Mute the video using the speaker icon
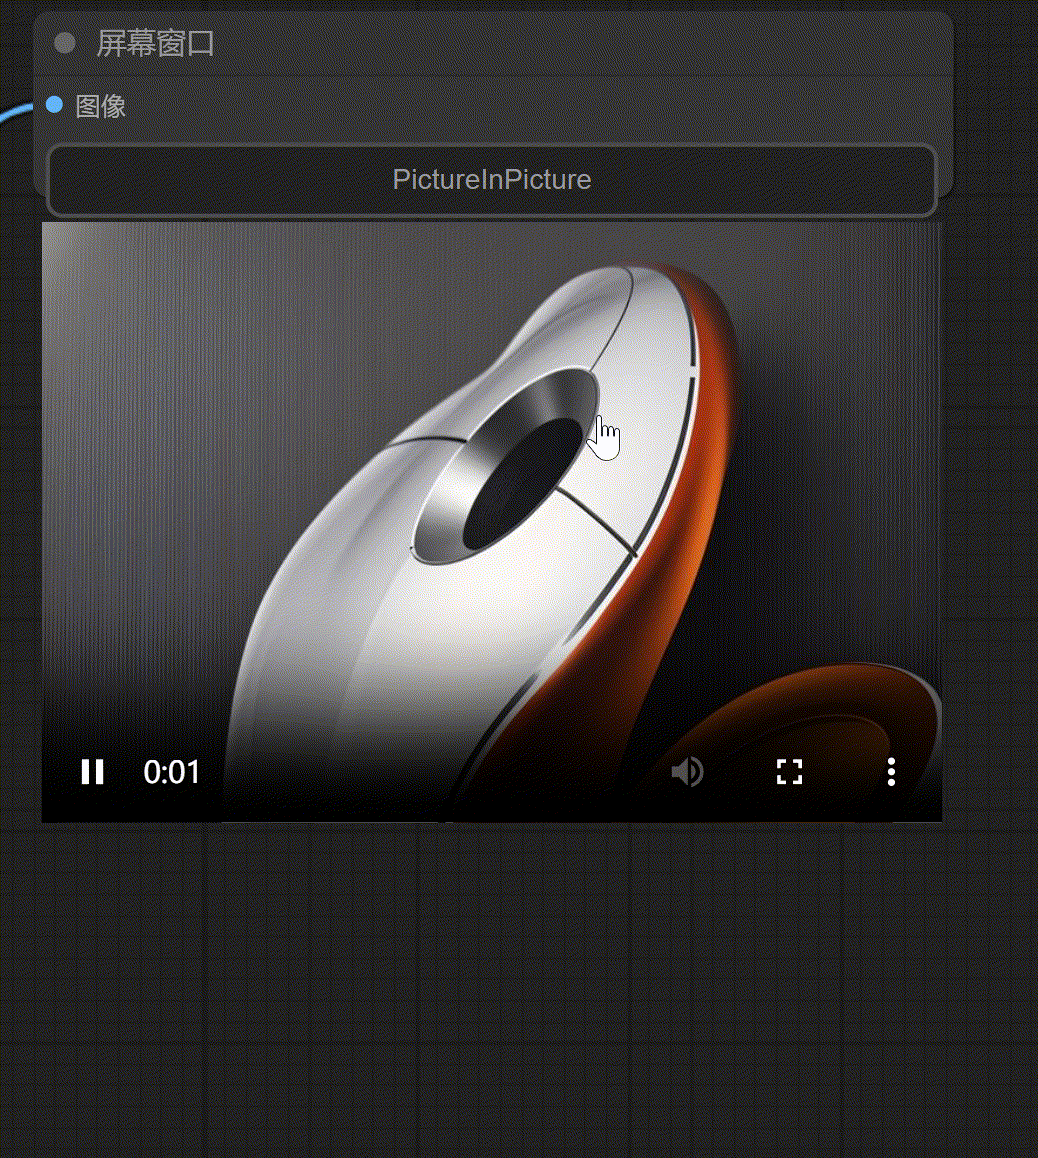Viewport: 1038px width, 1158px height. click(x=687, y=772)
